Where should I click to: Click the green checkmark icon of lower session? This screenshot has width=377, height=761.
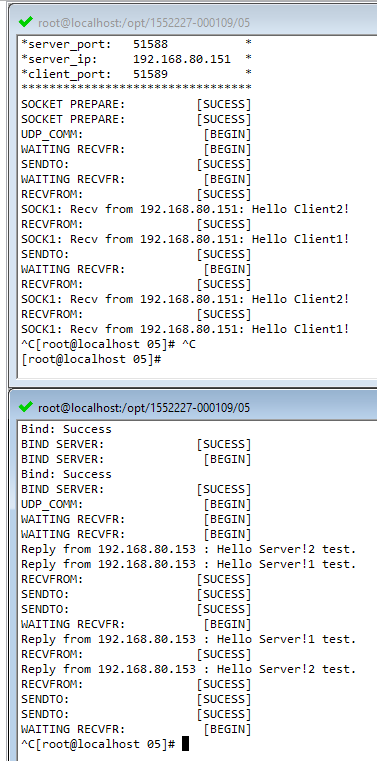26,407
